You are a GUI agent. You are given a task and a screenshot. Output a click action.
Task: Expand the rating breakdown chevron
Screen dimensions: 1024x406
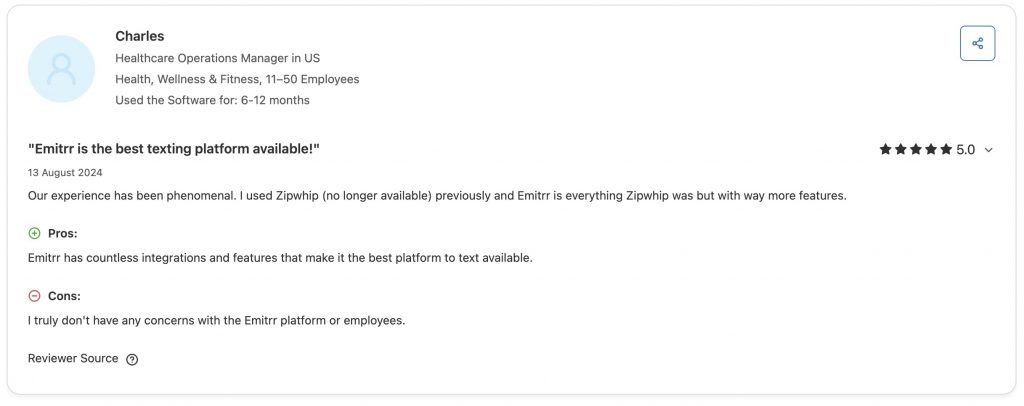[x=989, y=150]
